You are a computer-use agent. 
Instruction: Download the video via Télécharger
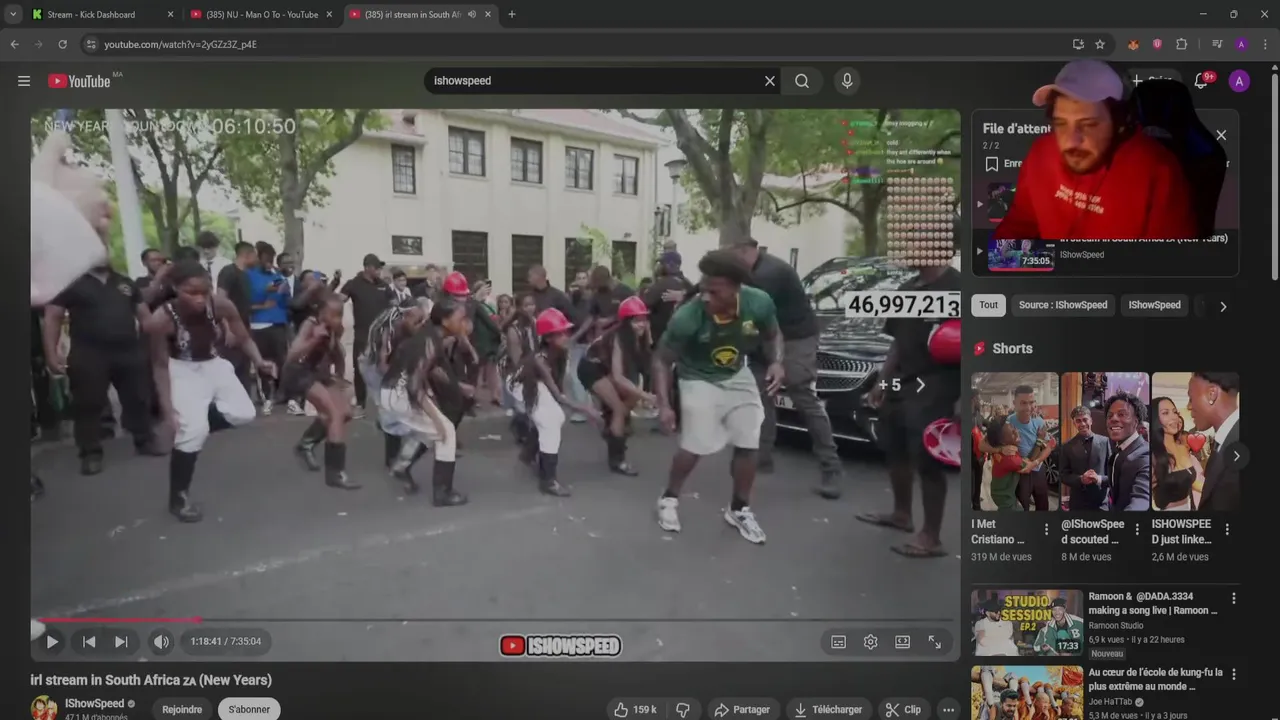(x=828, y=710)
